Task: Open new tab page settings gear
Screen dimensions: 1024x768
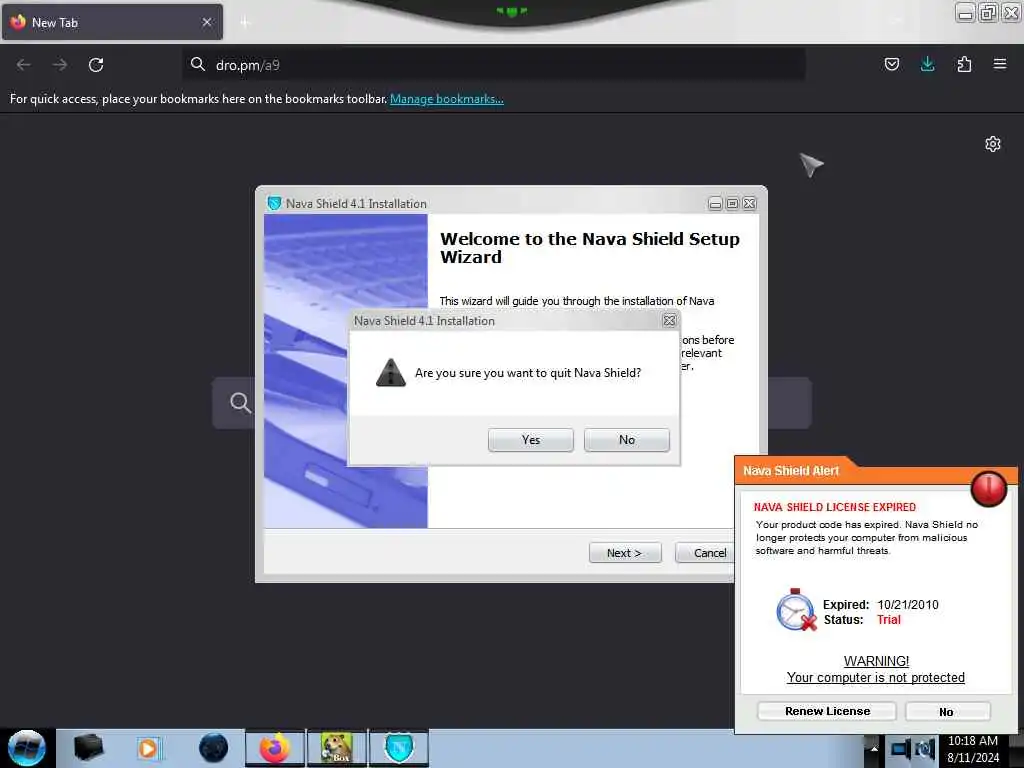Action: tap(993, 144)
